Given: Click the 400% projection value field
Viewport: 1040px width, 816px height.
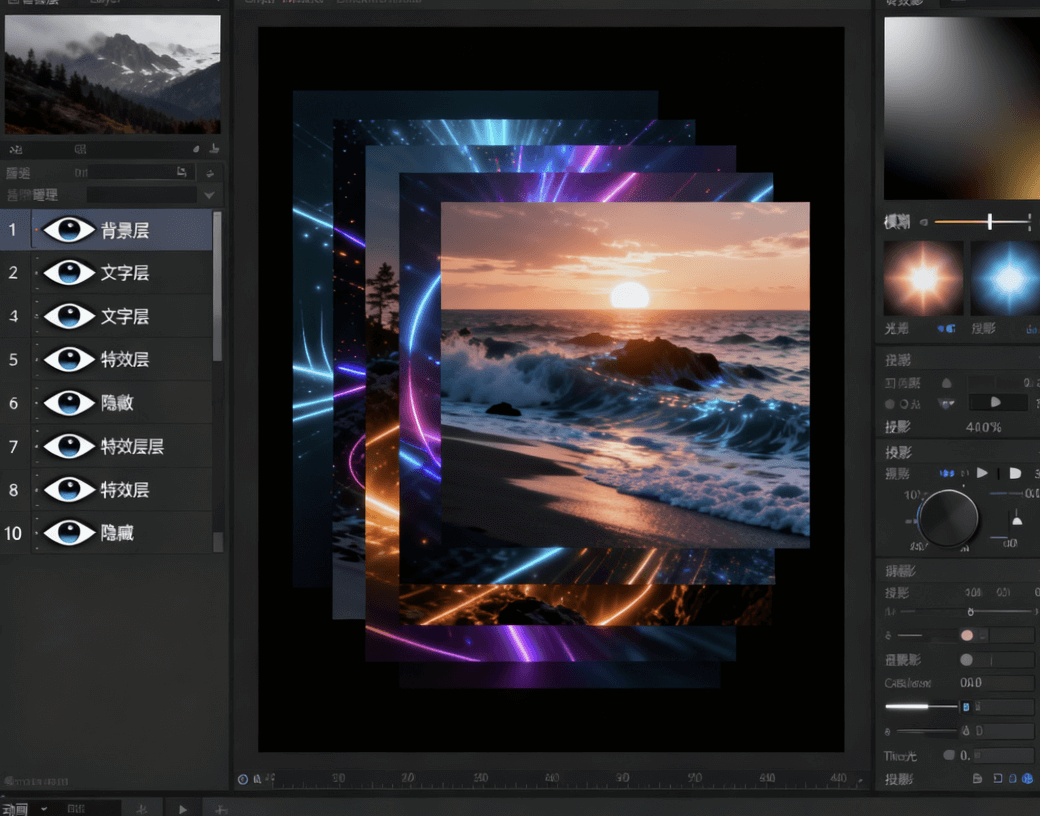Looking at the screenshot, I should tap(983, 427).
